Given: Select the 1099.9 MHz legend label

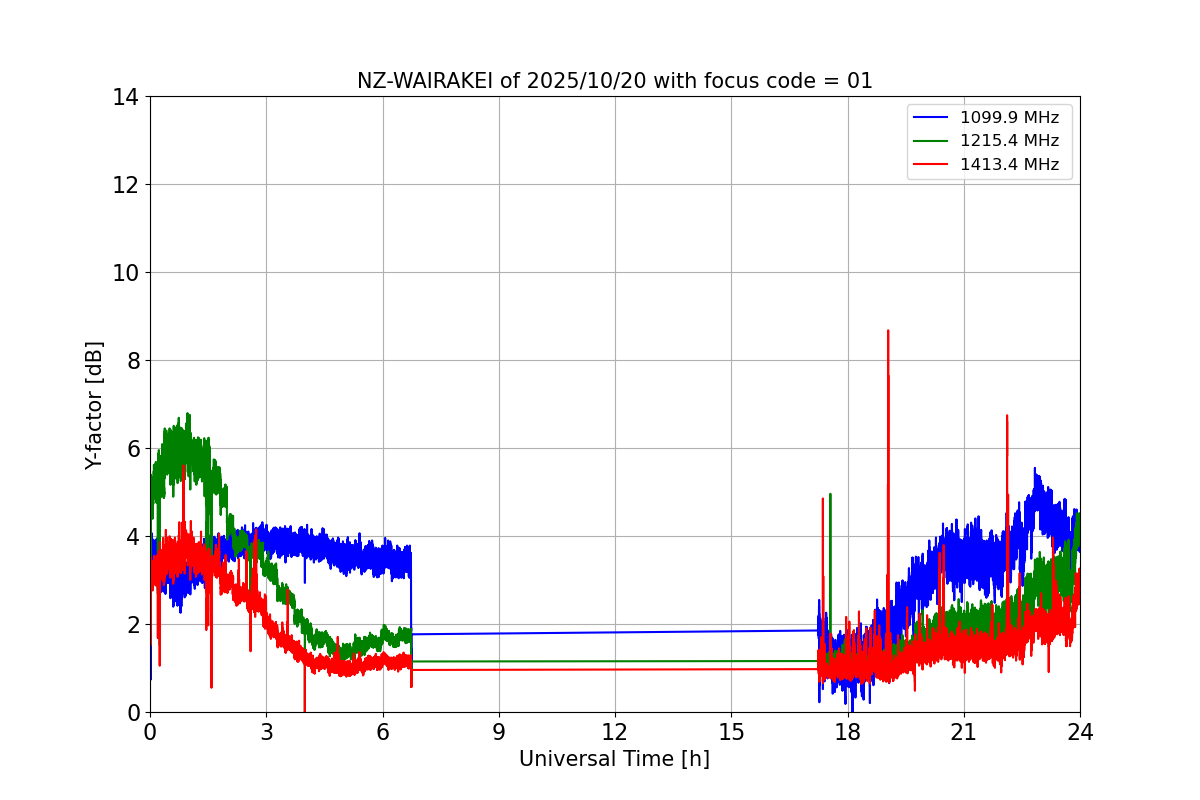Looking at the screenshot, I should (x=1009, y=118).
